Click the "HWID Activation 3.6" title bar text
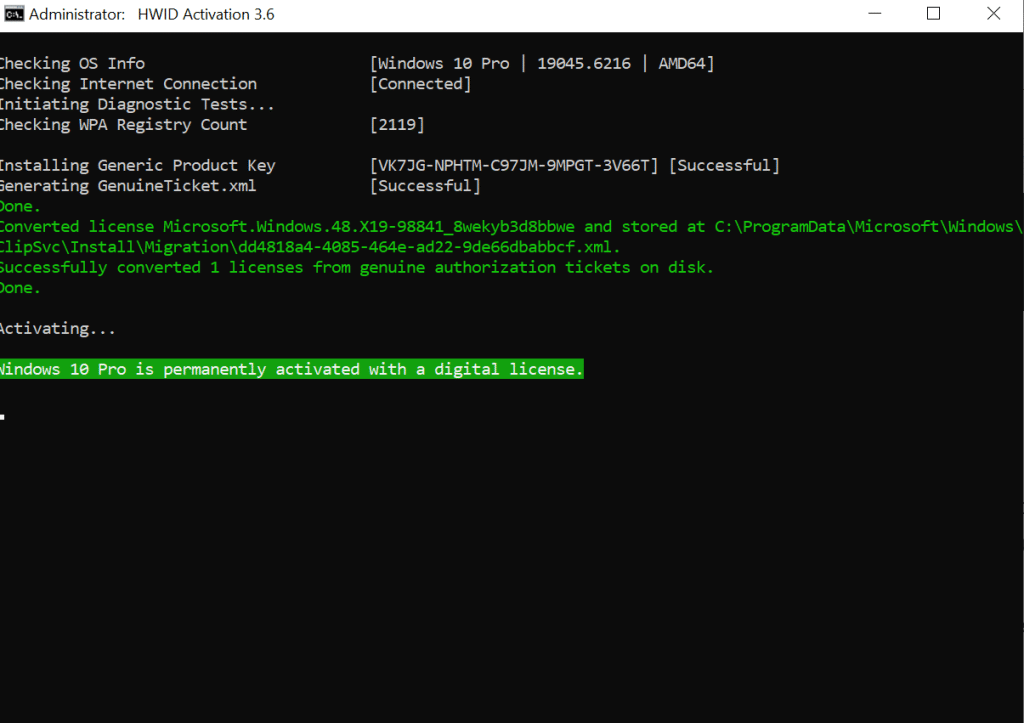 pos(205,14)
